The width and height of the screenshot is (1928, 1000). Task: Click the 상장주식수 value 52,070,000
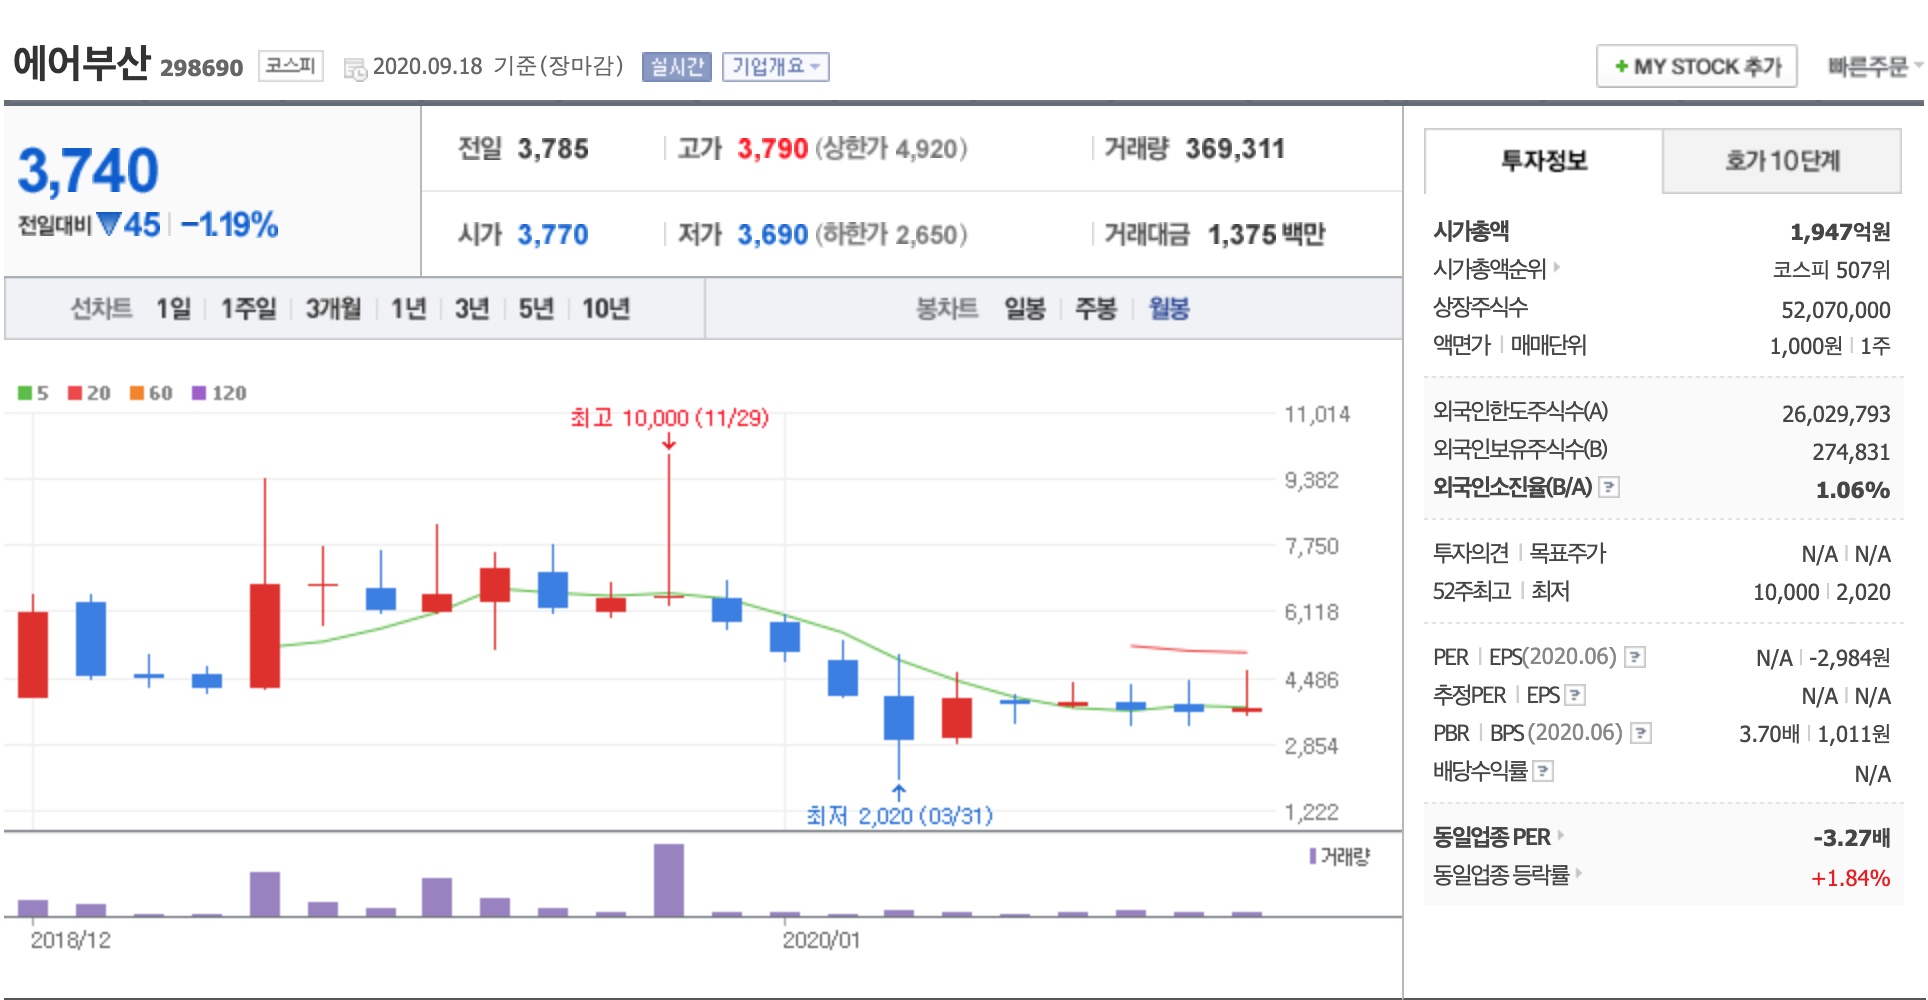(x=1836, y=310)
